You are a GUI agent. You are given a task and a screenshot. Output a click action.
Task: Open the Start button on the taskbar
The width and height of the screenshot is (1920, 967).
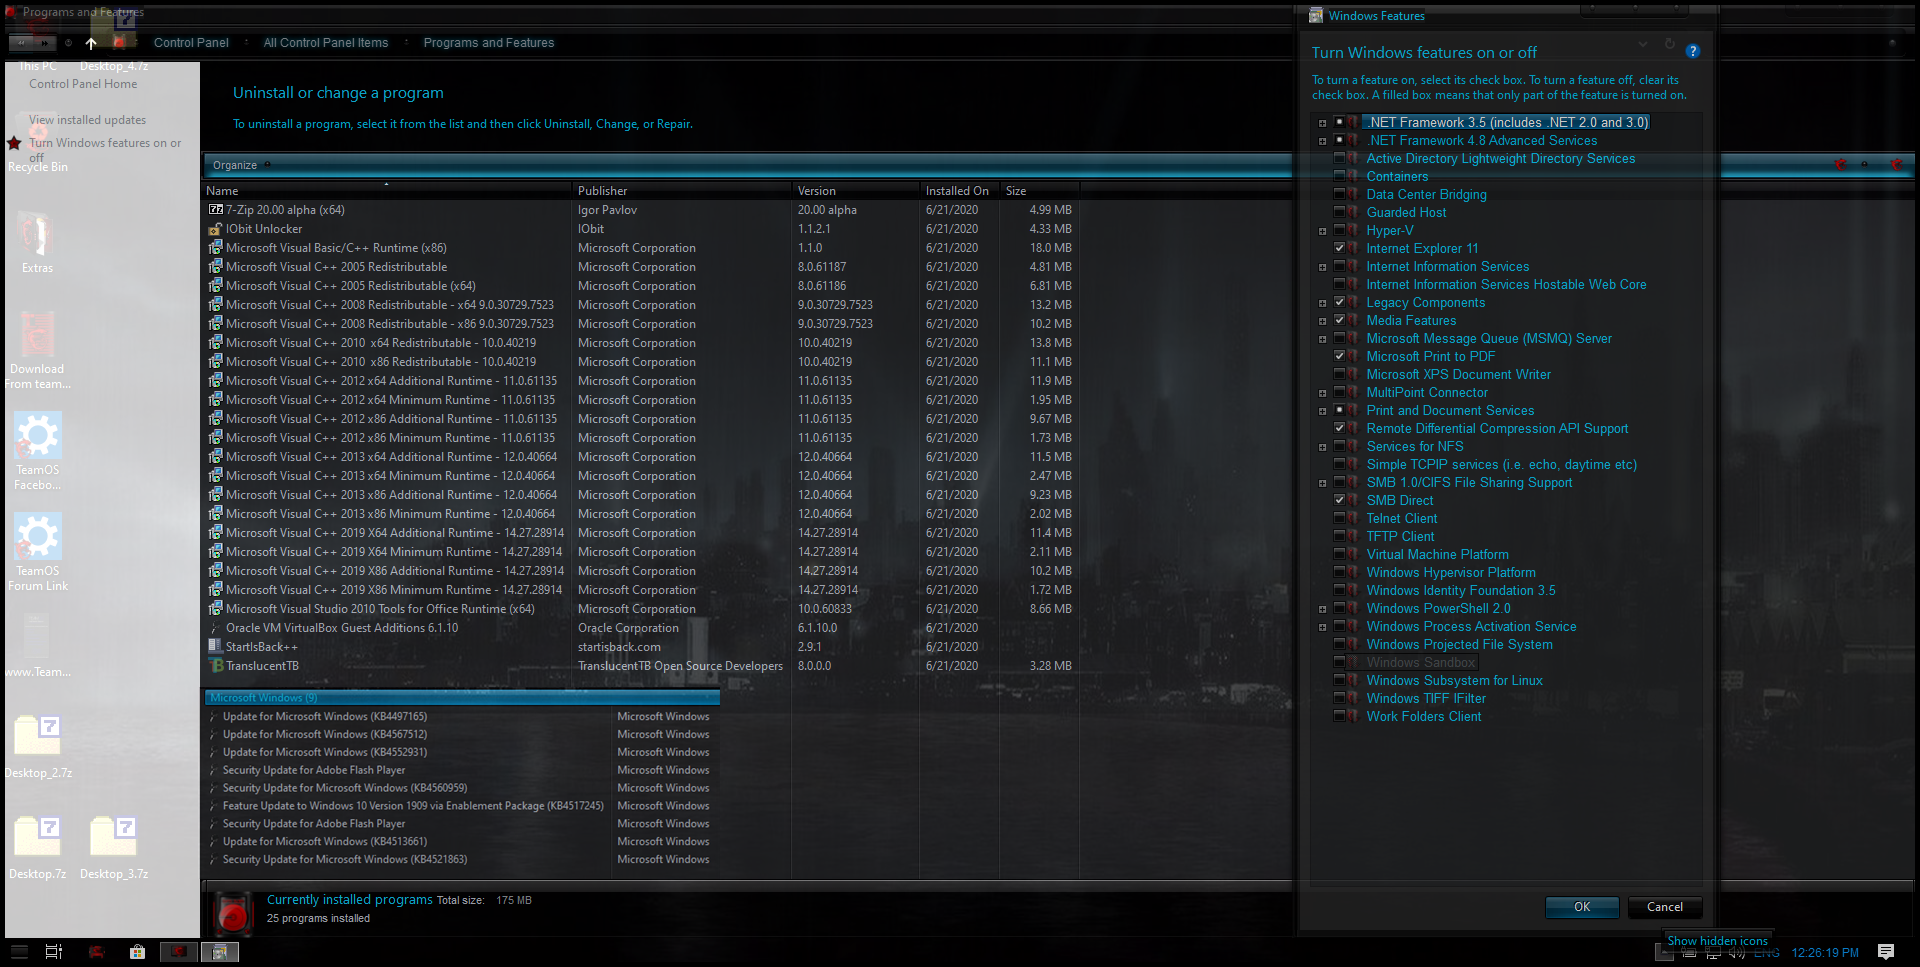(19, 952)
